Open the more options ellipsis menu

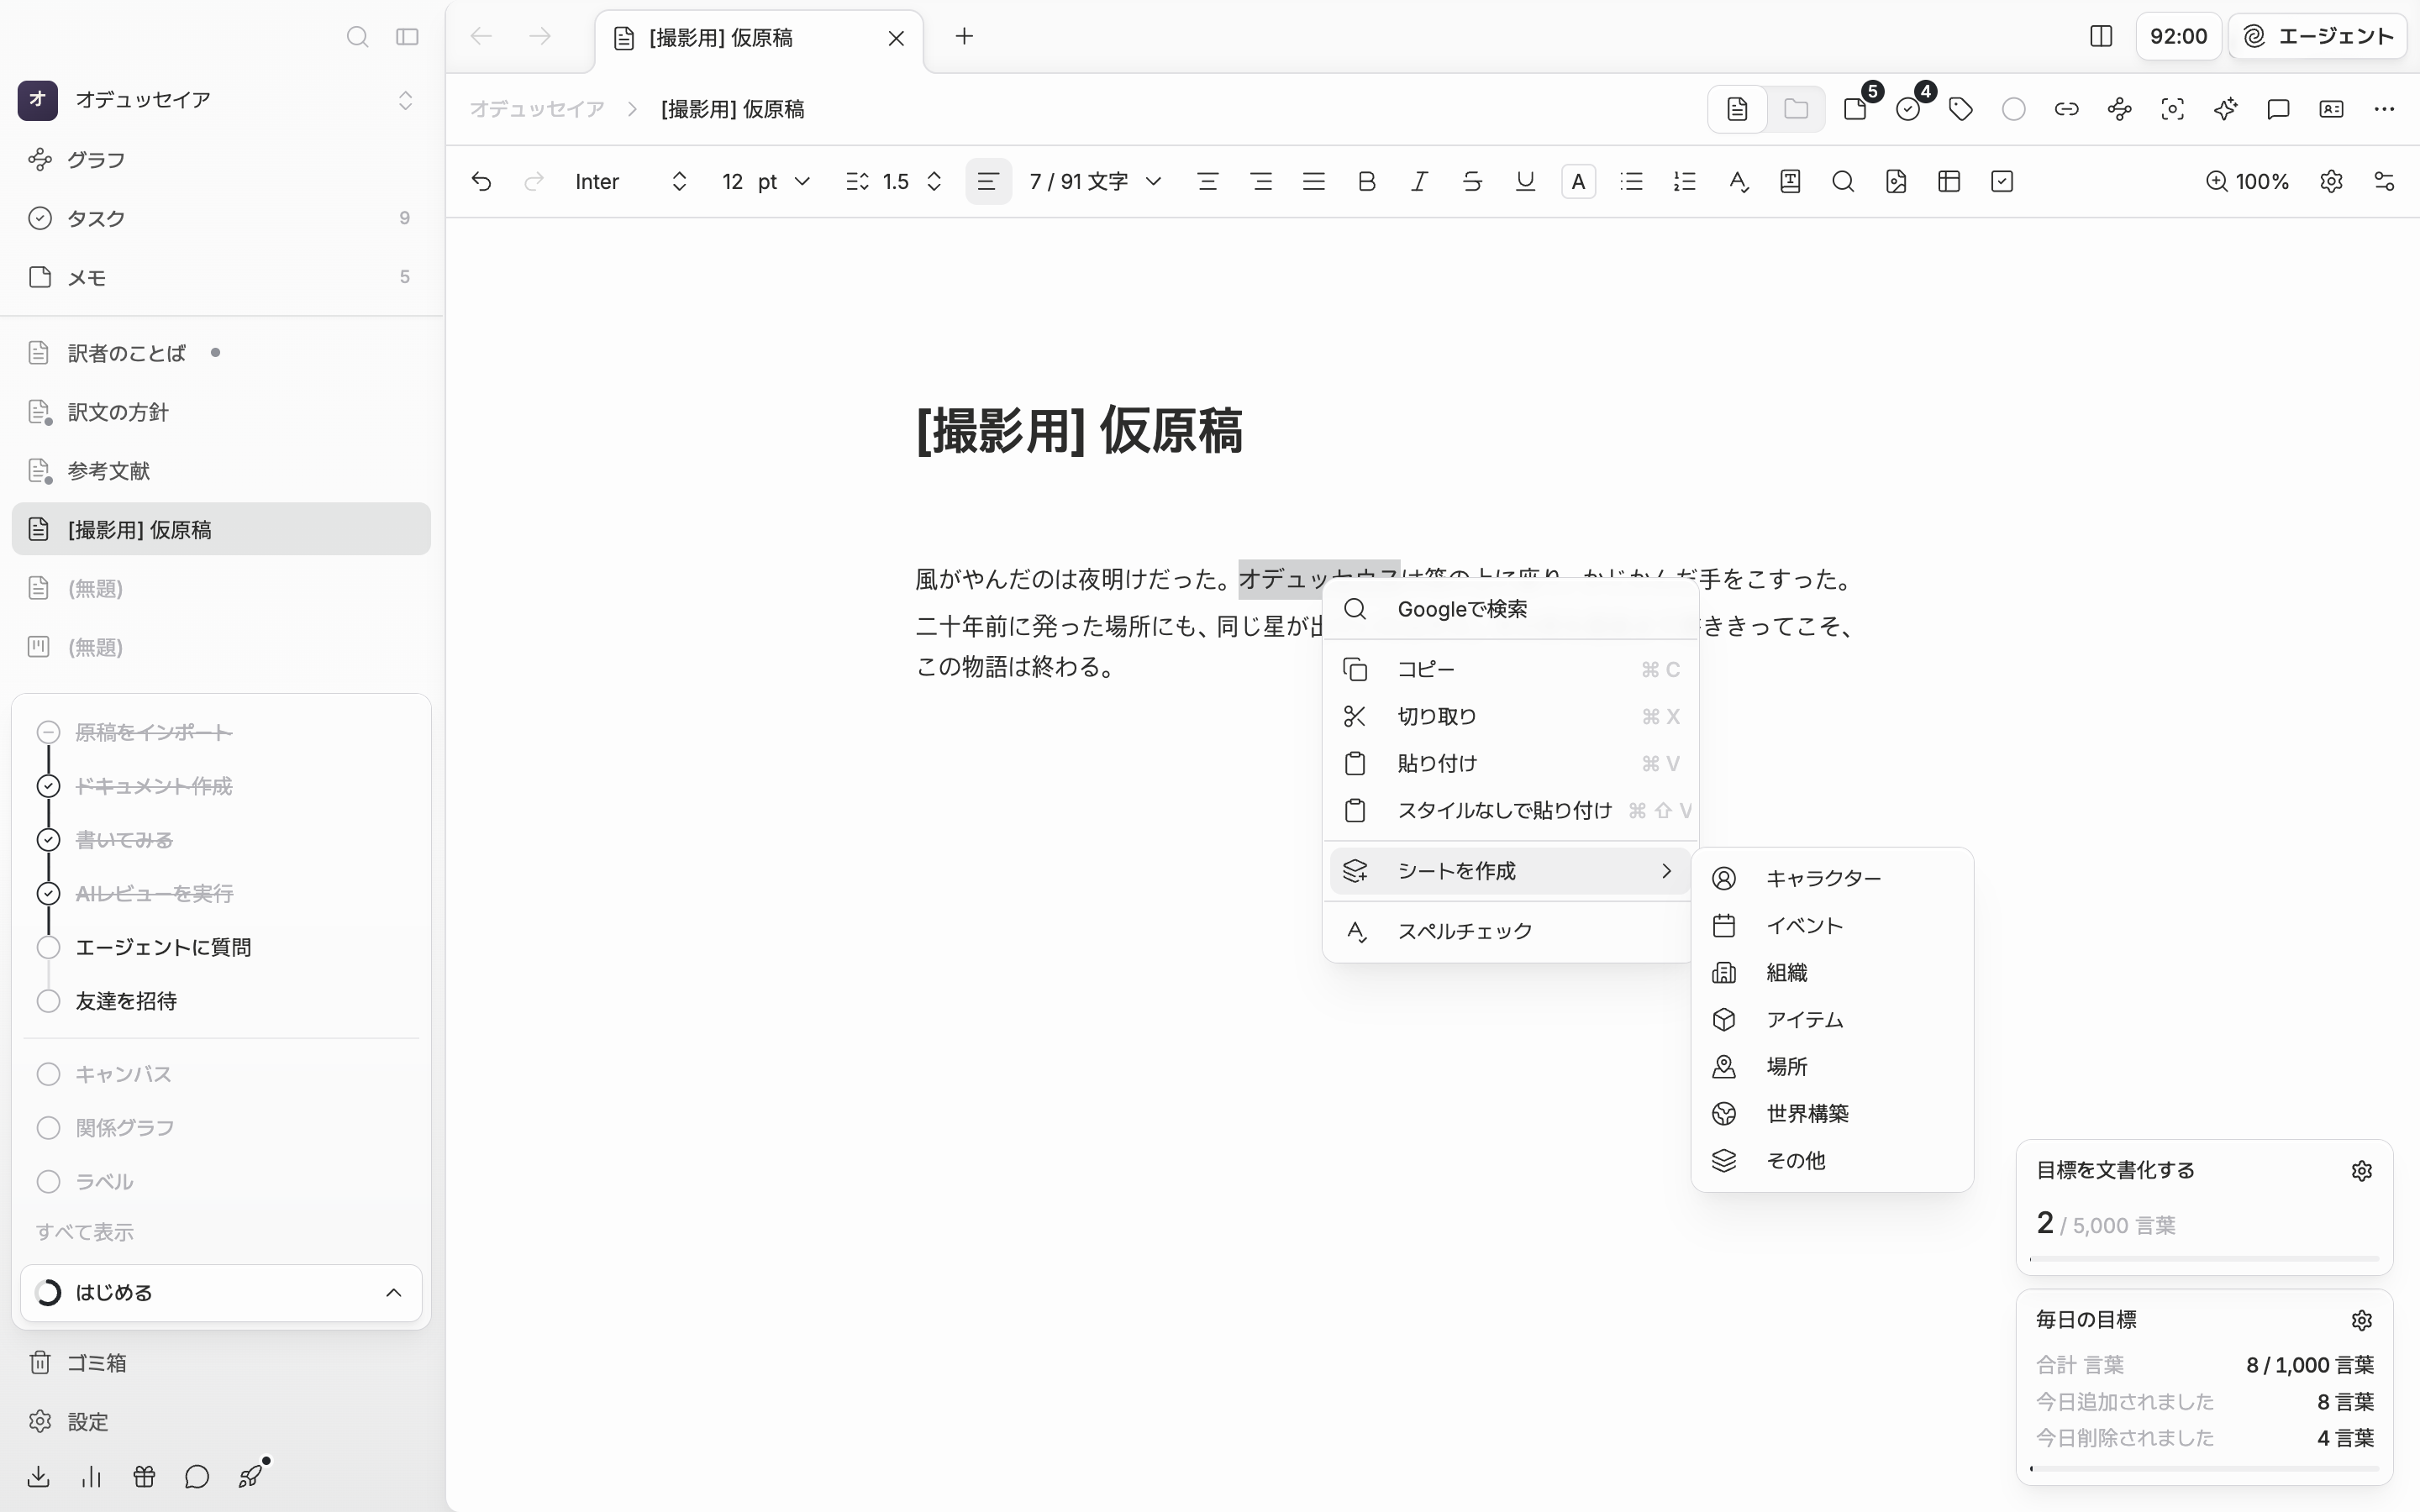[x=2384, y=109]
